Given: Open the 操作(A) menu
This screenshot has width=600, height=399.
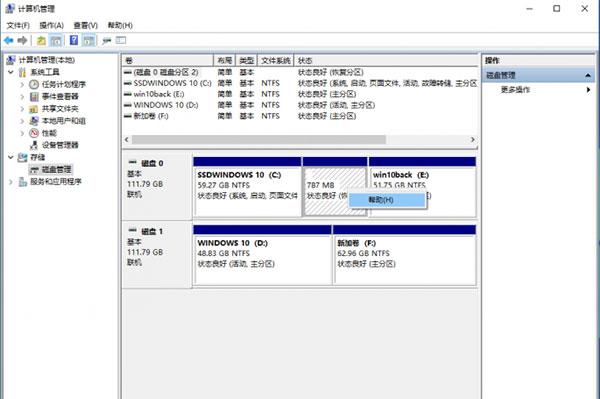Looking at the screenshot, I should pyautogui.click(x=51, y=25).
